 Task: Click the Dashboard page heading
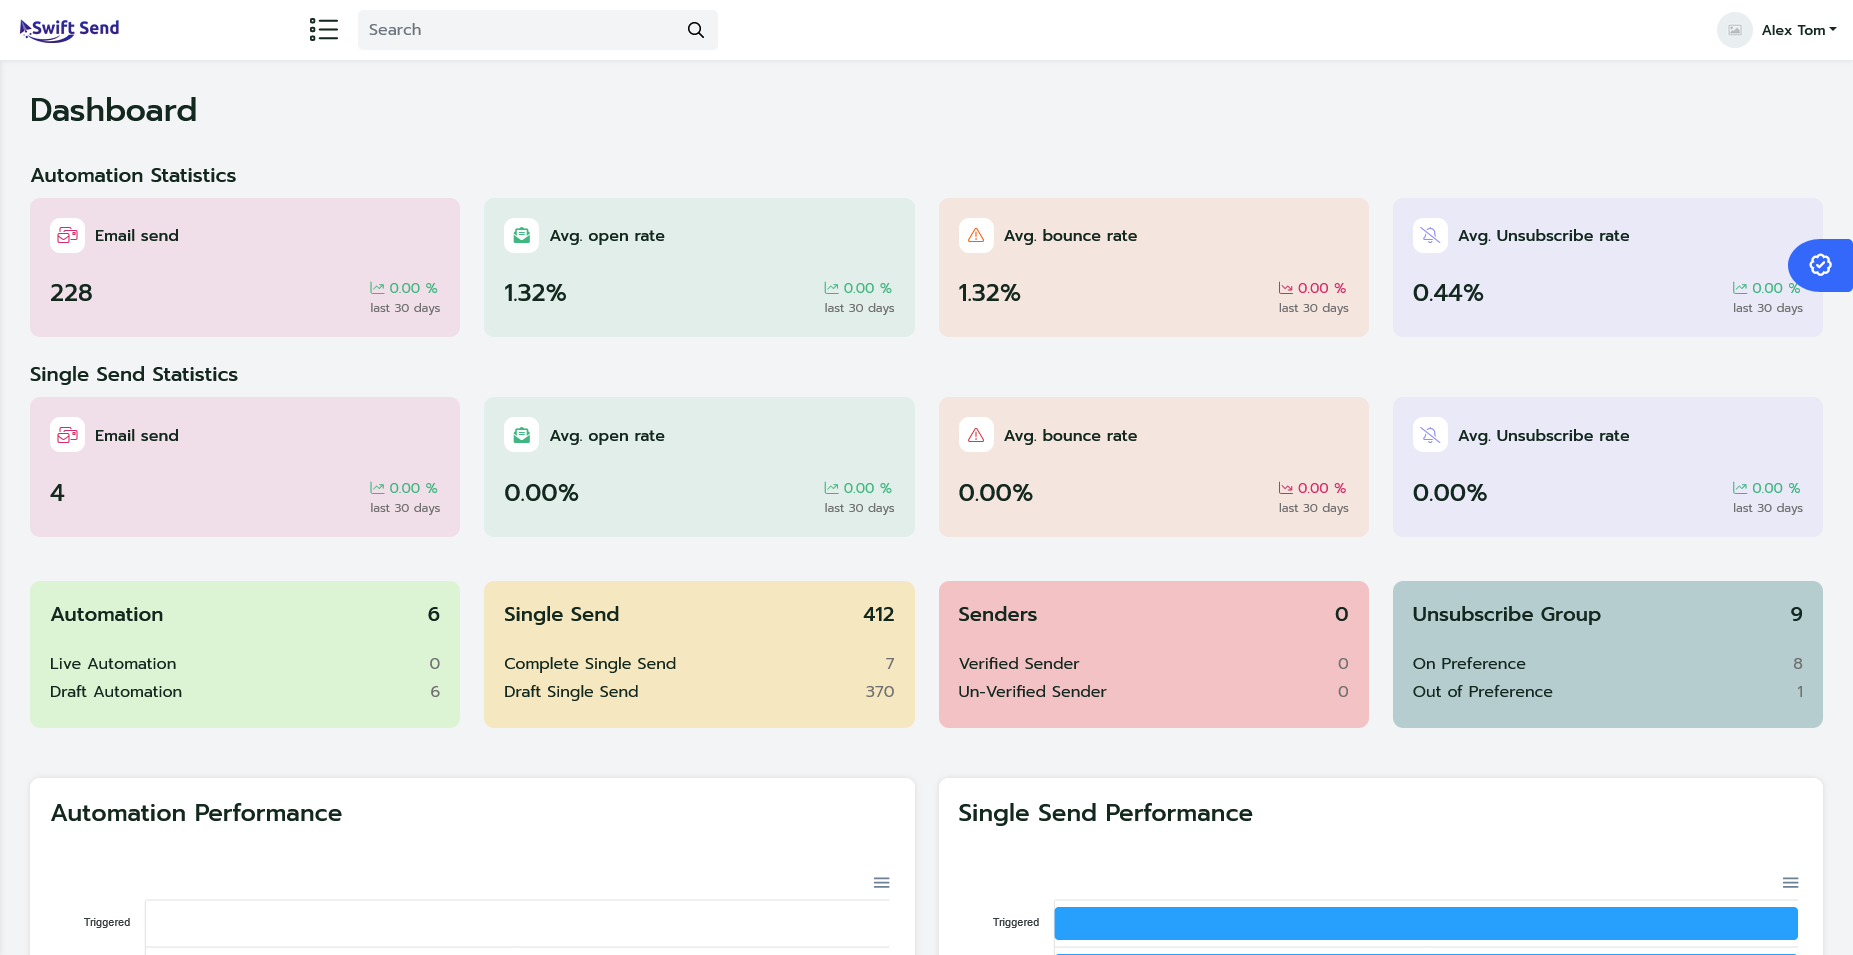tap(114, 110)
